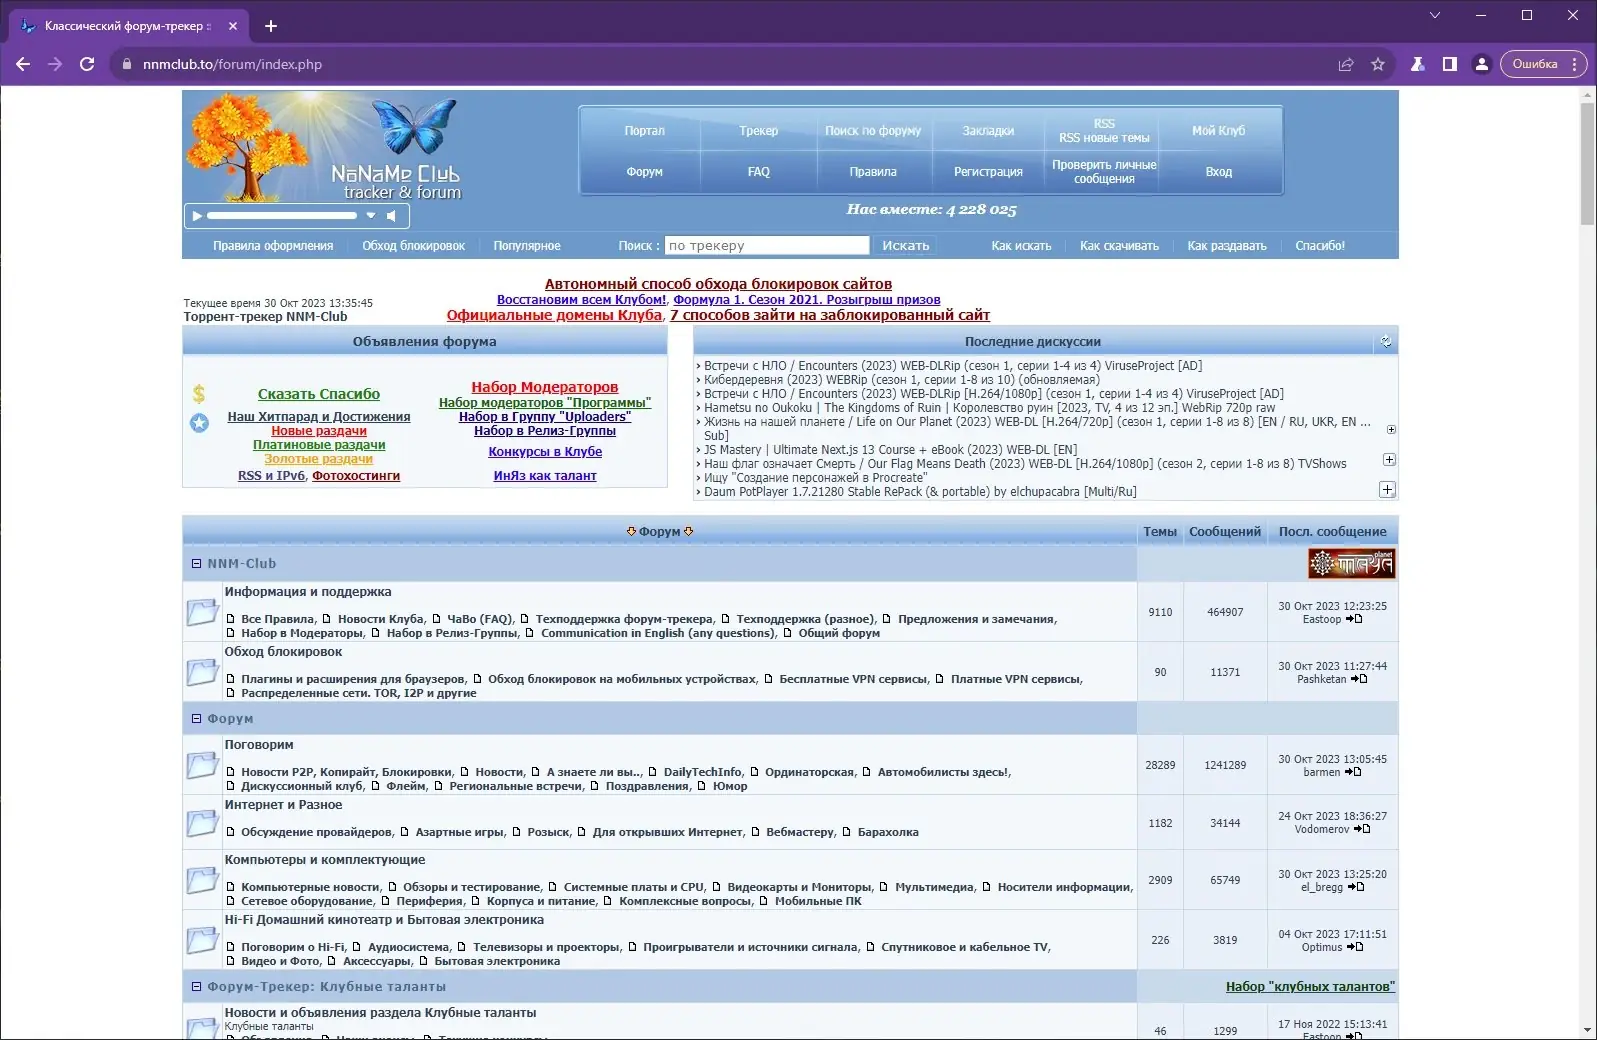Open the FAQ menu item
Image resolution: width=1597 pixels, height=1040 pixels.
pos(759,172)
